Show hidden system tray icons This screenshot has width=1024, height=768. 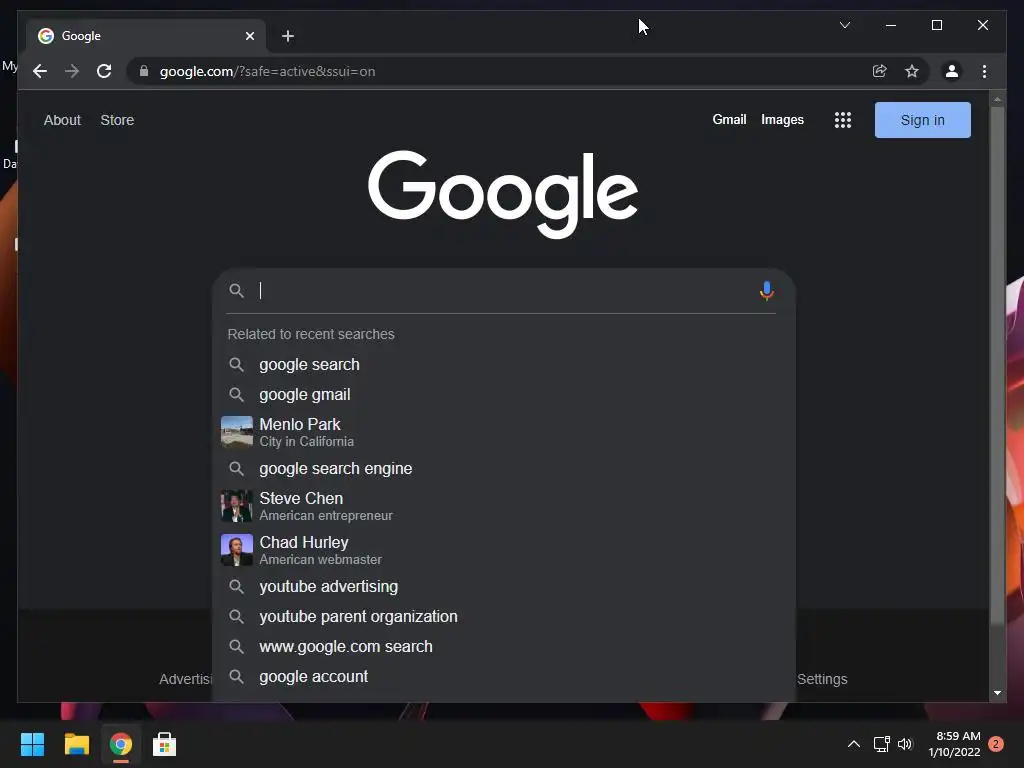[854, 744]
